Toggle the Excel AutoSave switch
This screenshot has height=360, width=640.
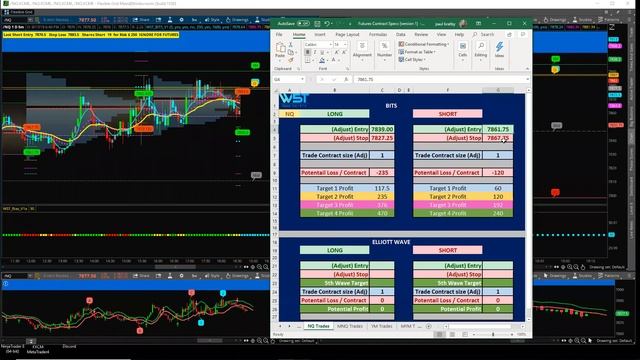pos(304,24)
